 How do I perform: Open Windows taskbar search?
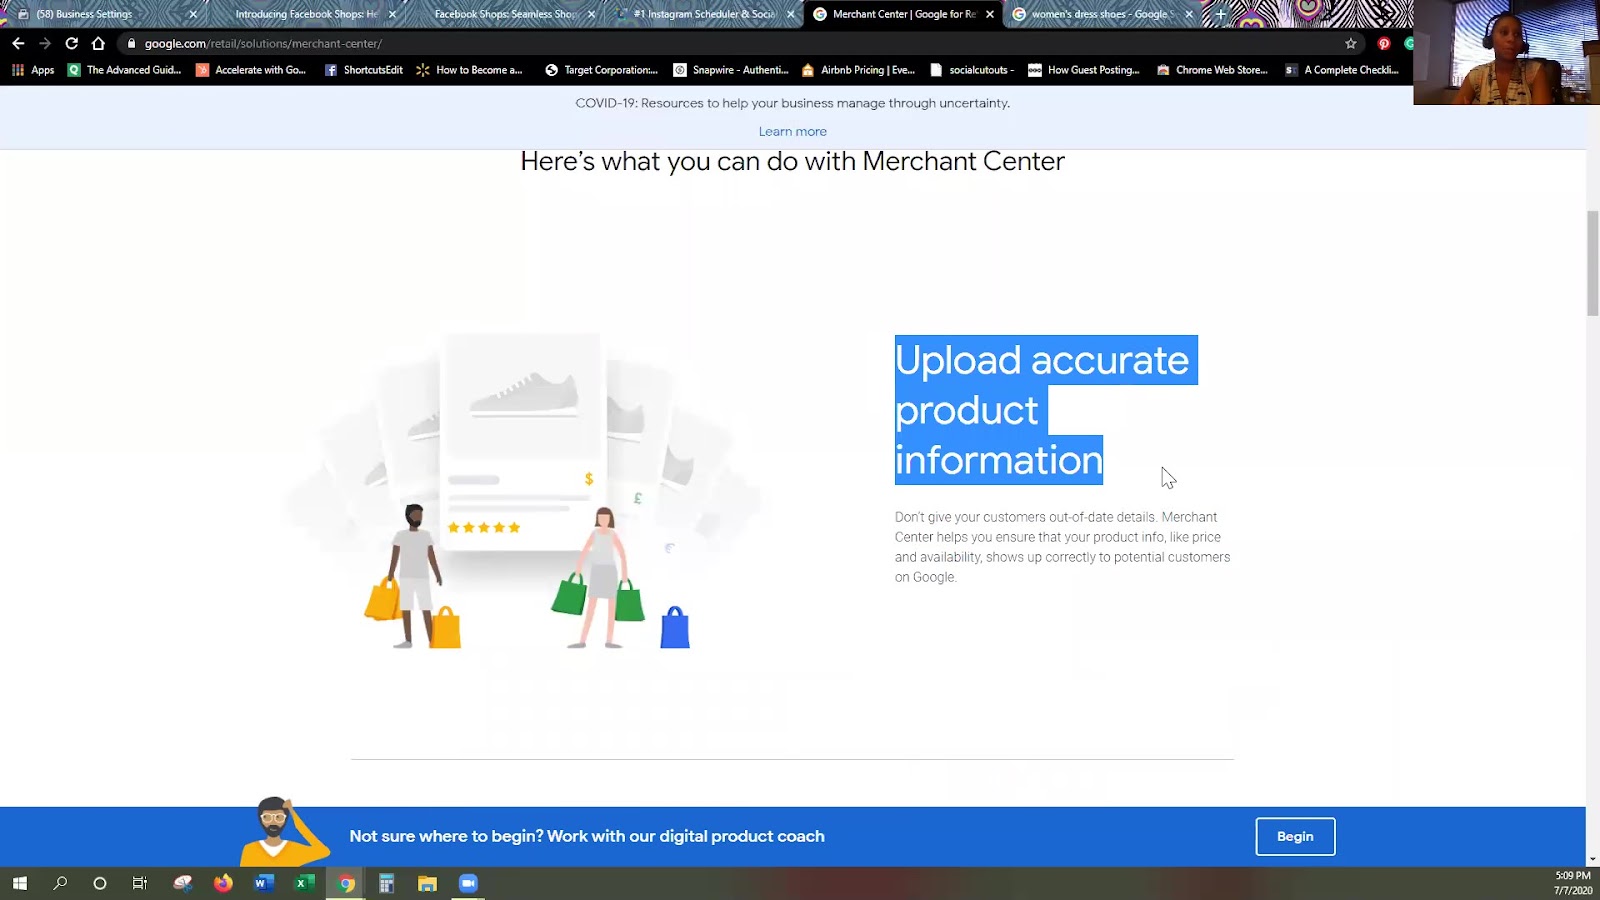pos(60,883)
